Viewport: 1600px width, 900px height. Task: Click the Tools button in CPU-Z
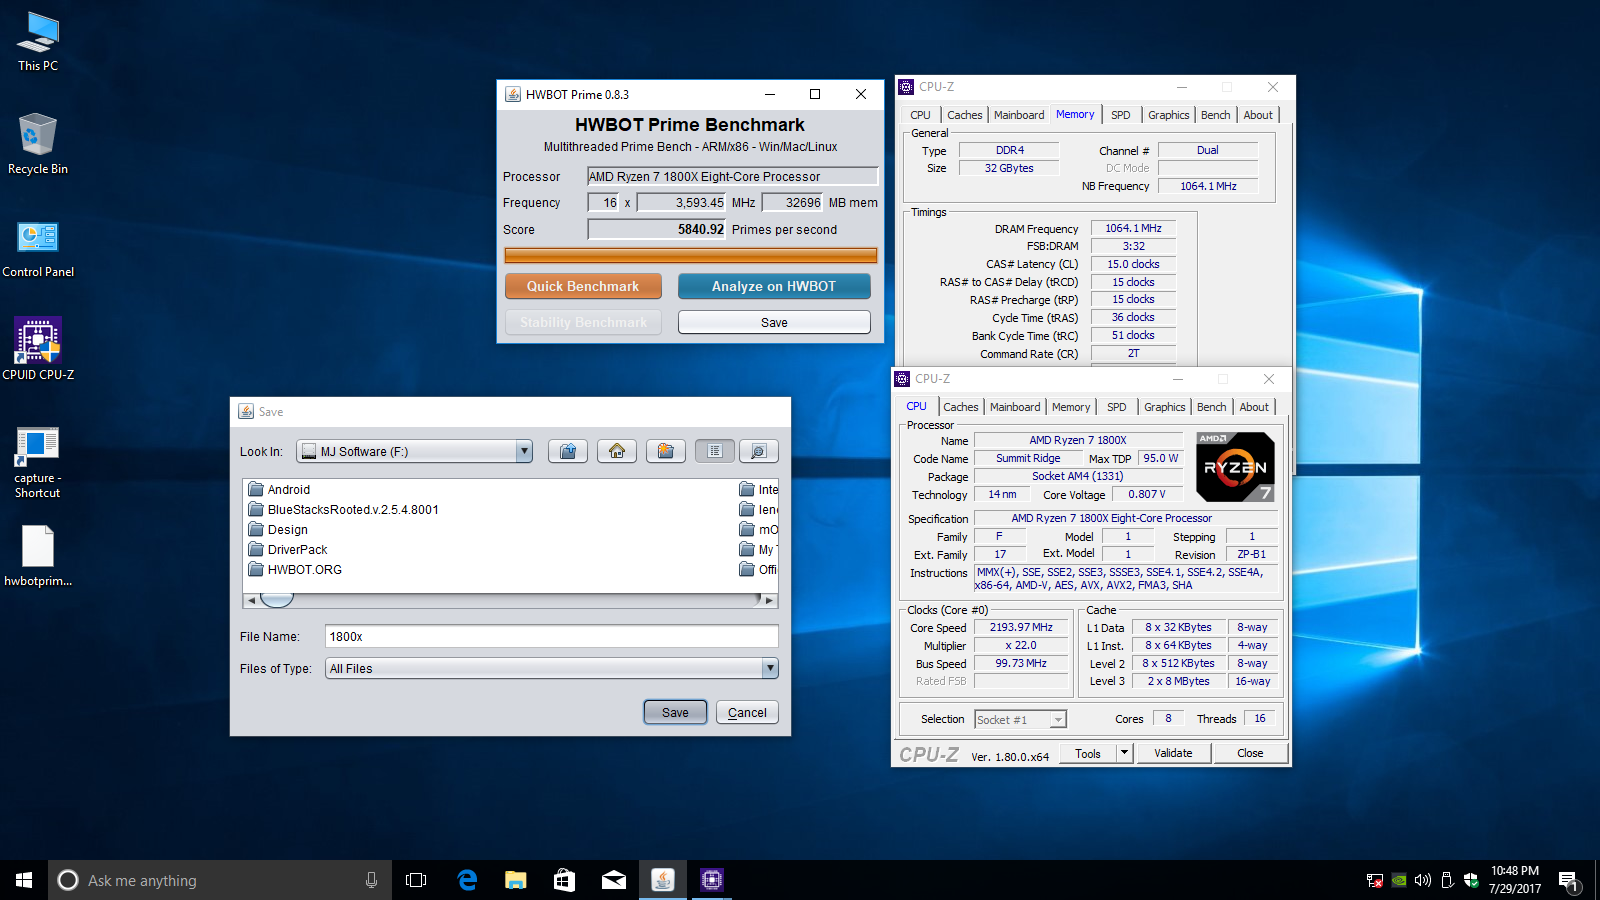[1088, 753]
